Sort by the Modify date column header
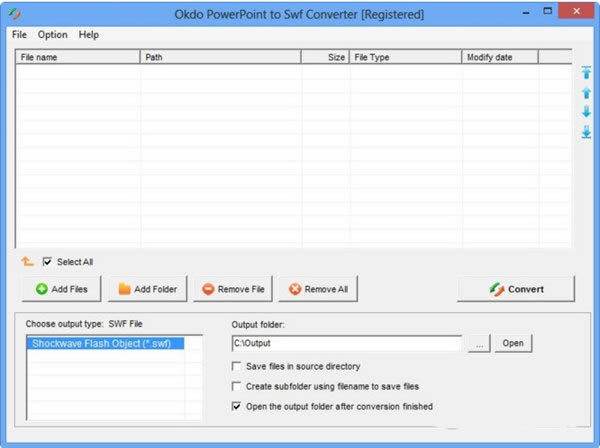 500,57
